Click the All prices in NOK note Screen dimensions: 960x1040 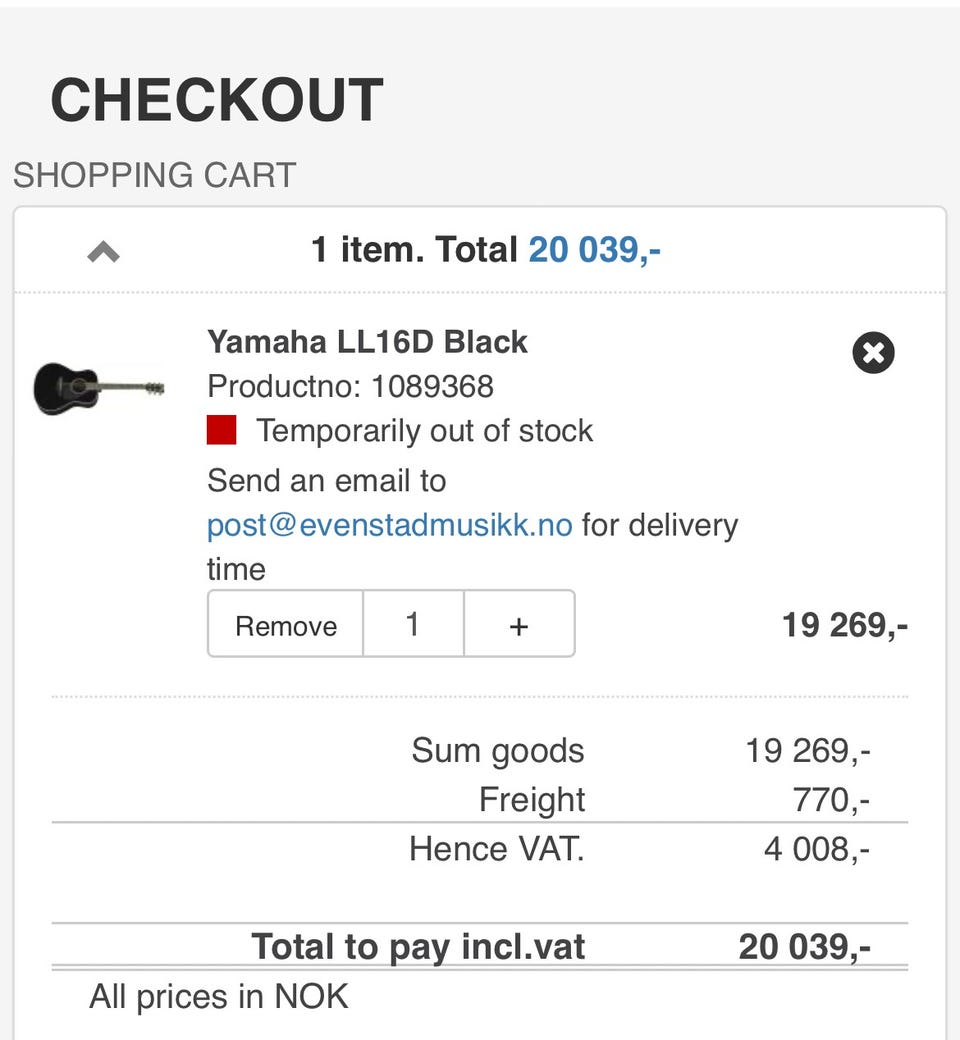click(219, 996)
